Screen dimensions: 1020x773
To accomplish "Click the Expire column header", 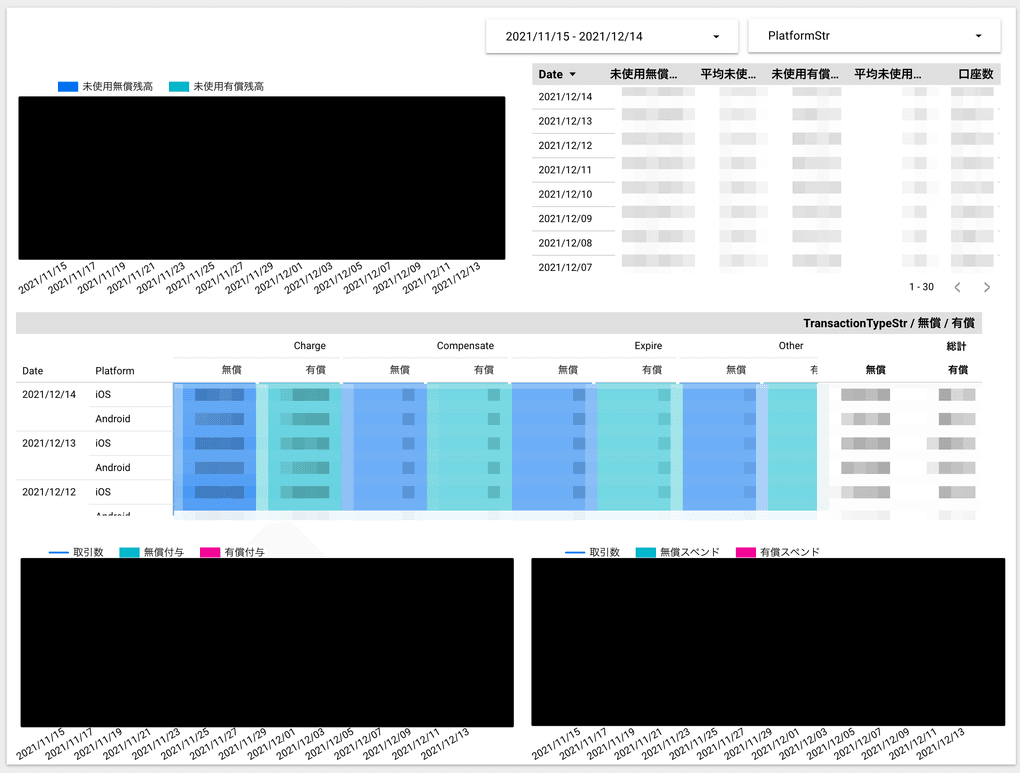I will (648, 346).
